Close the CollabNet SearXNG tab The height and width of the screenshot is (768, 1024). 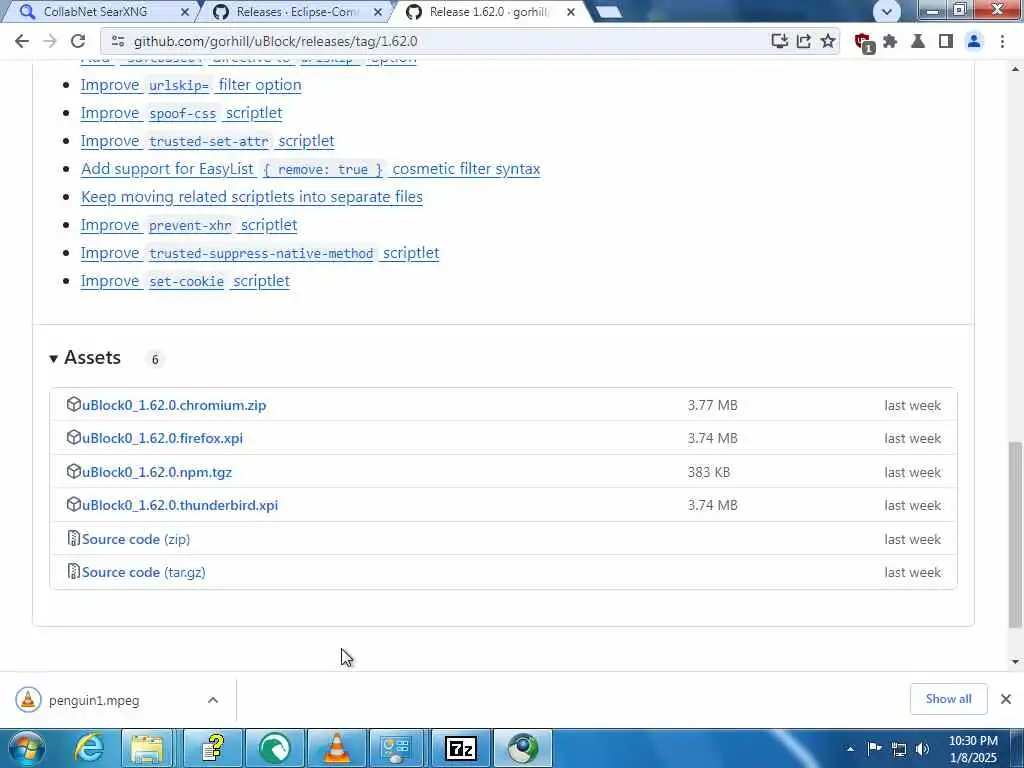[x=184, y=12]
